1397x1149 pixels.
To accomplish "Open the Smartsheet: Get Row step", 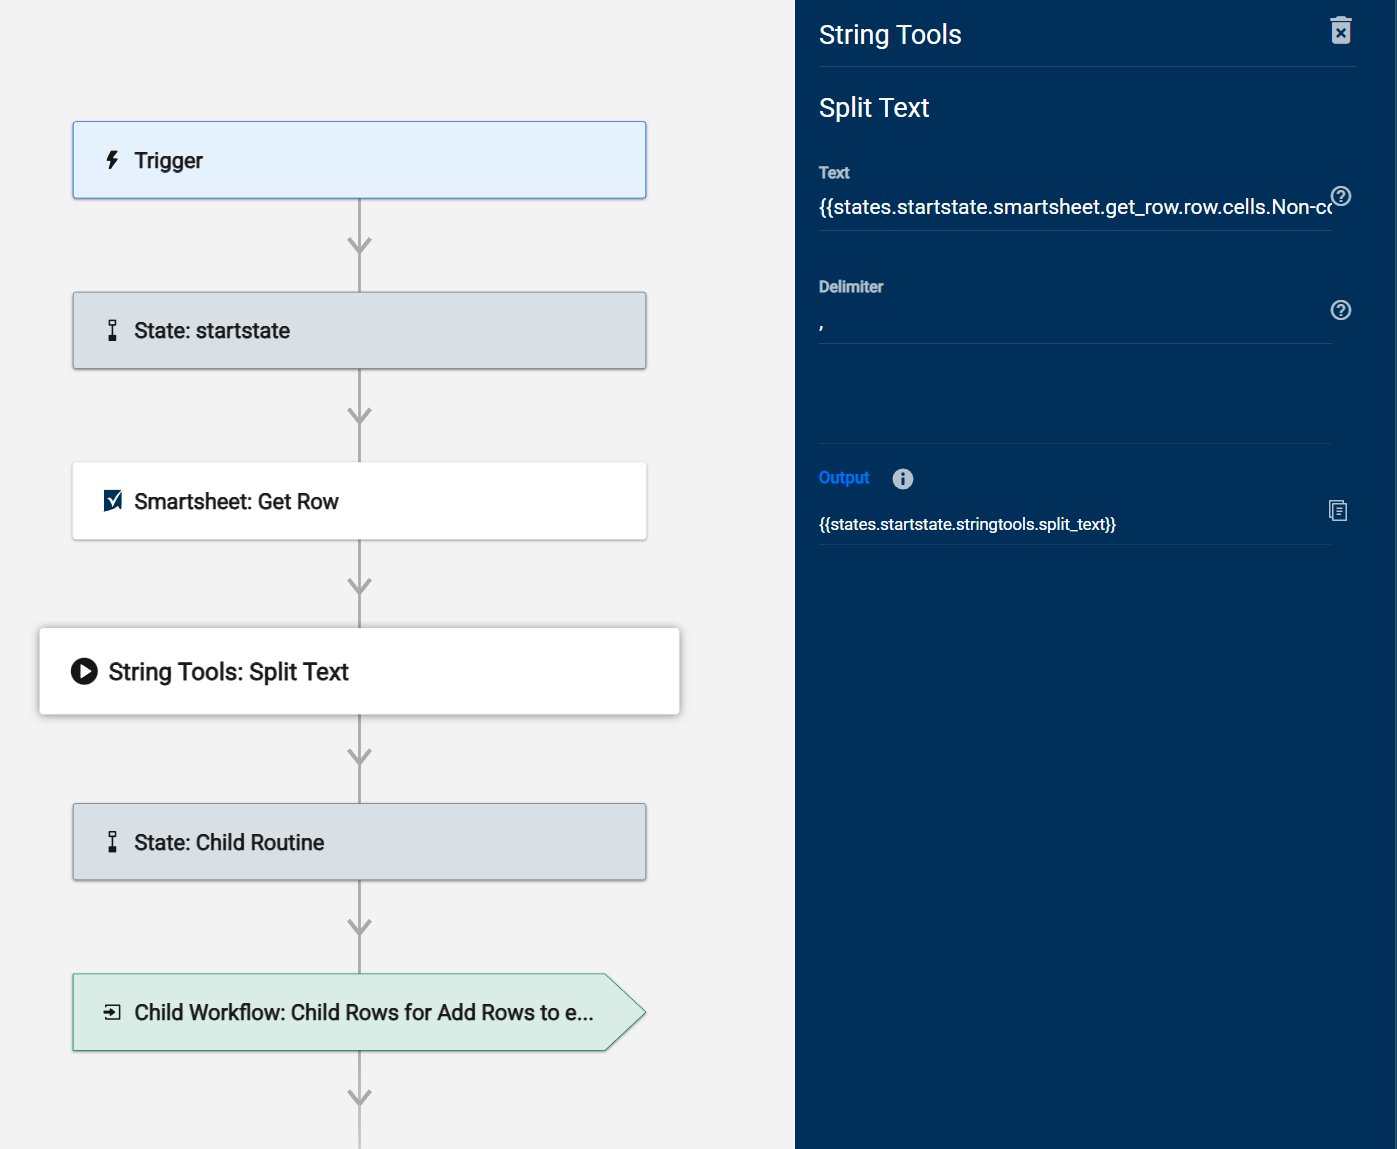I will [359, 501].
